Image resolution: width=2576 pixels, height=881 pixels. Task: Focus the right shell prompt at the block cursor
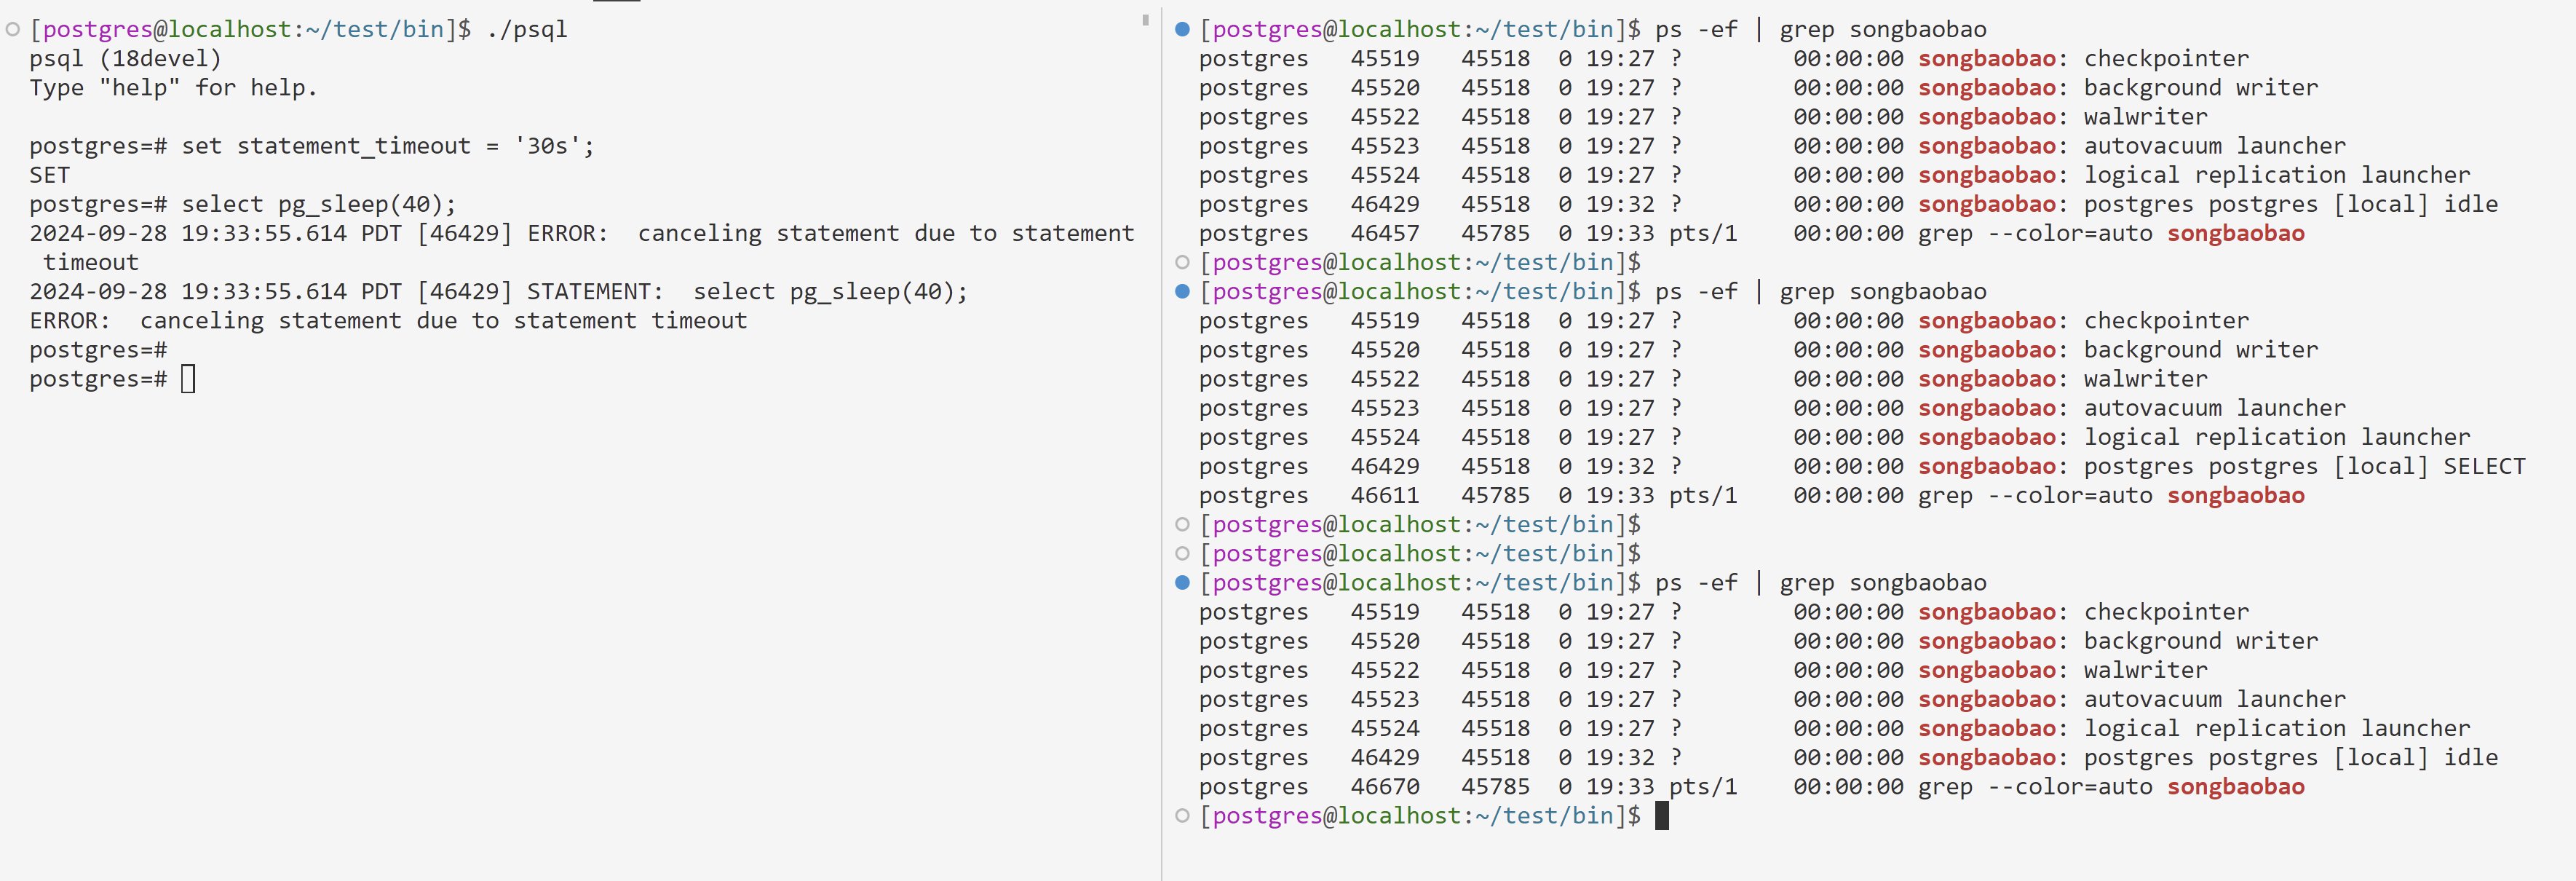tap(1661, 816)
